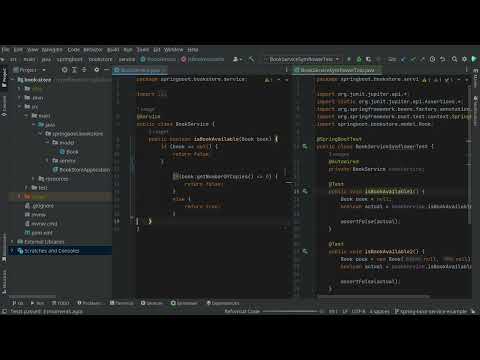Show Git history clock icon

[432, 59]
